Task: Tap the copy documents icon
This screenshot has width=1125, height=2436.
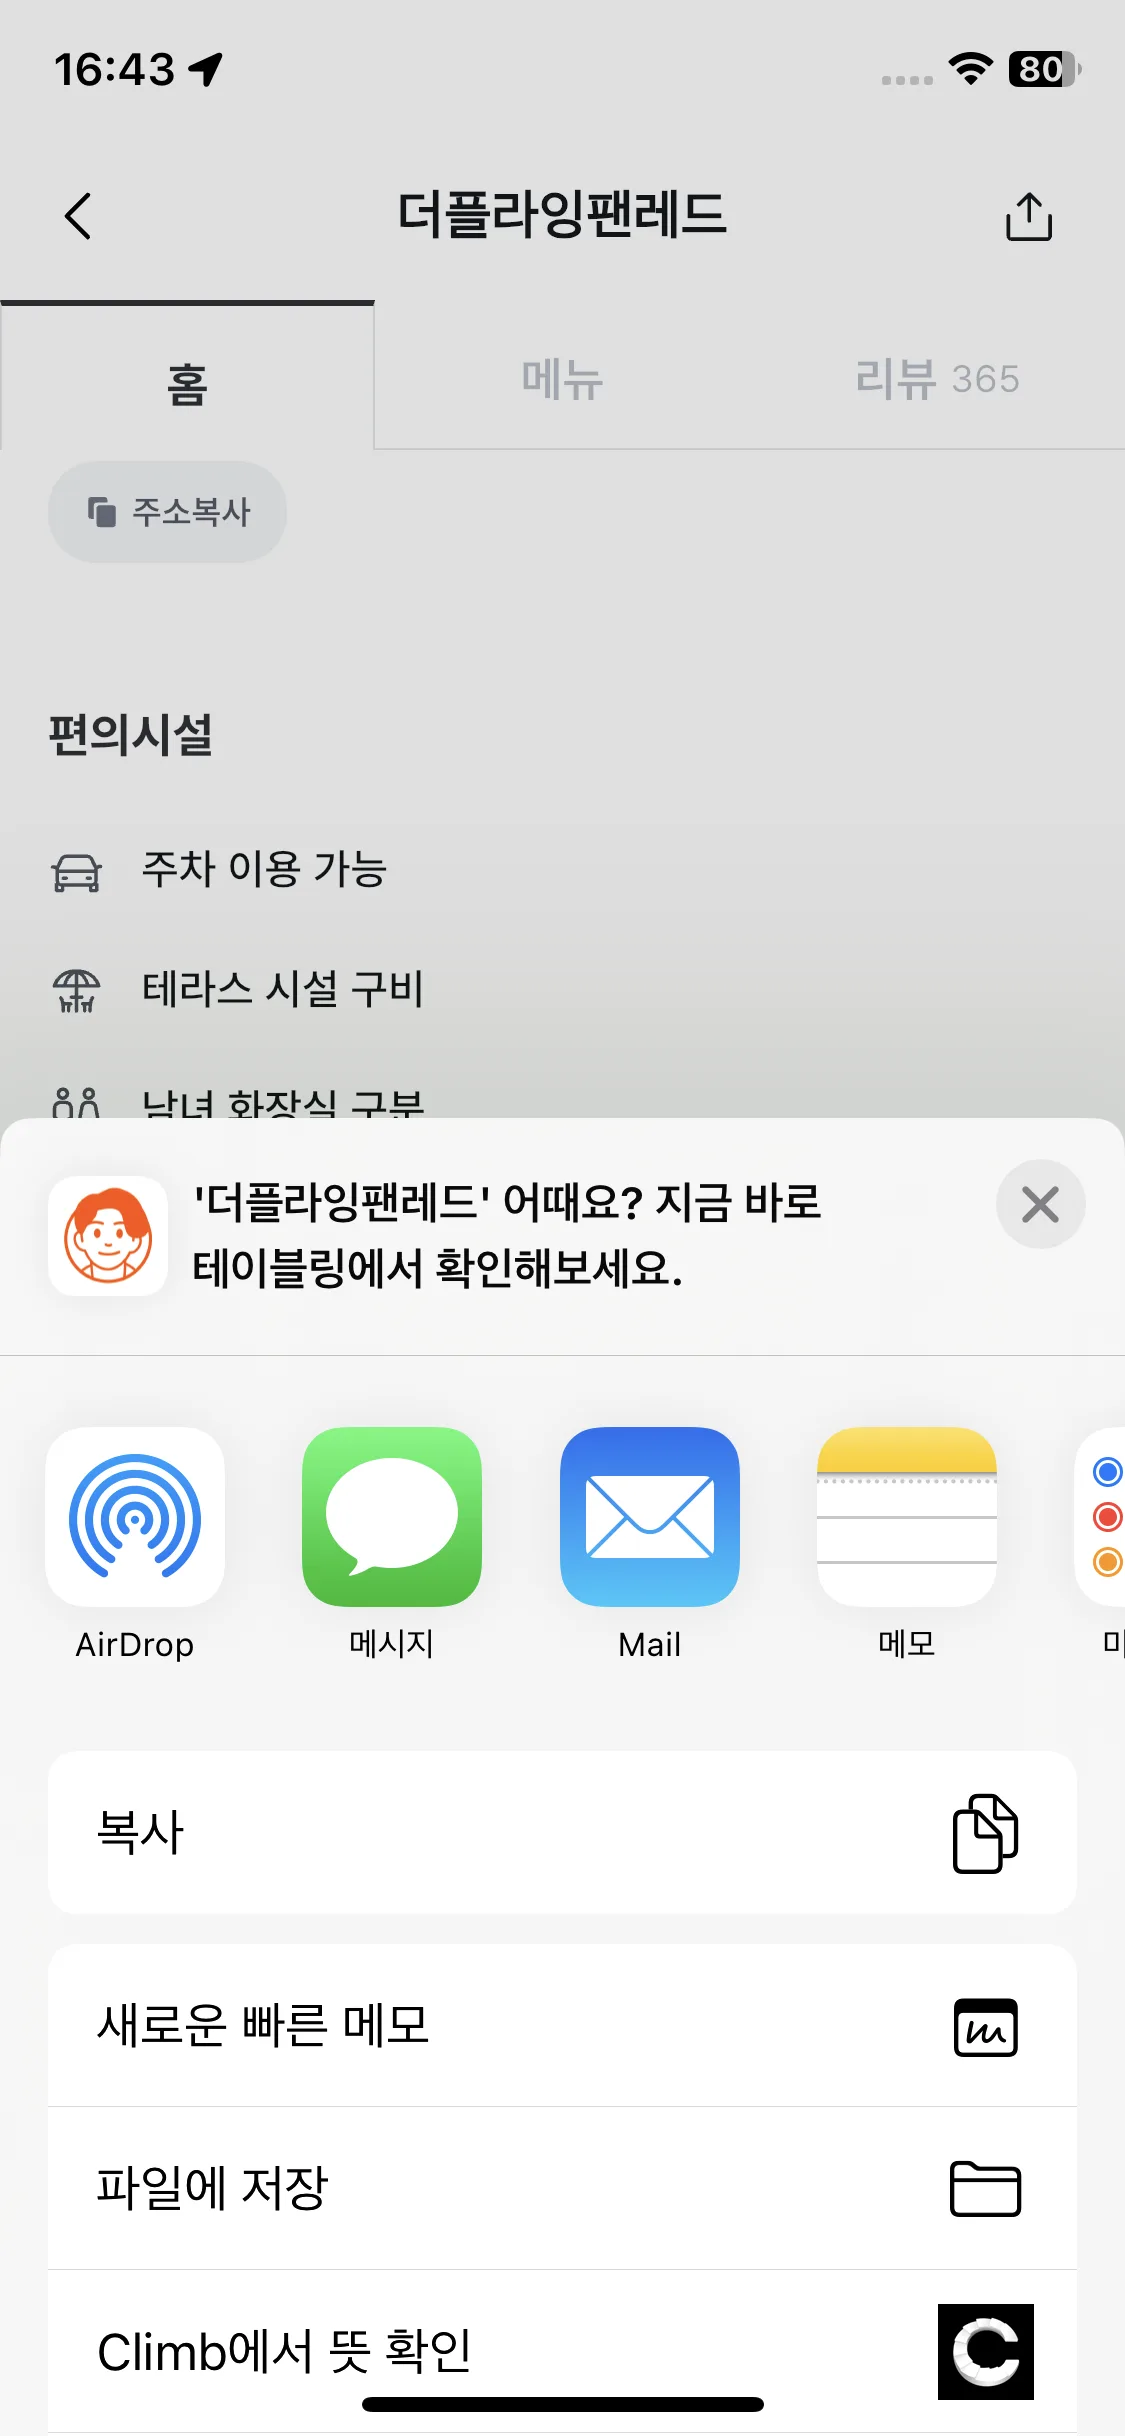Action: [x=985, y=1833]
